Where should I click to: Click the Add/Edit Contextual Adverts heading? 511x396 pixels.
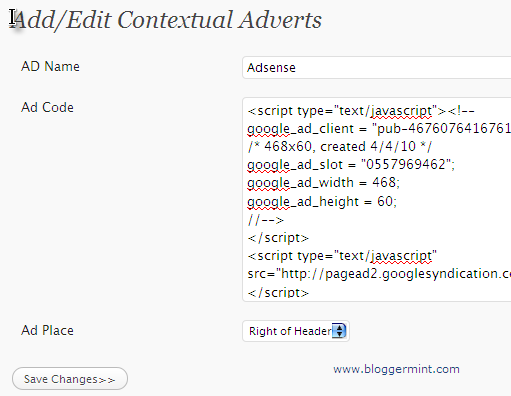[165, 20]
